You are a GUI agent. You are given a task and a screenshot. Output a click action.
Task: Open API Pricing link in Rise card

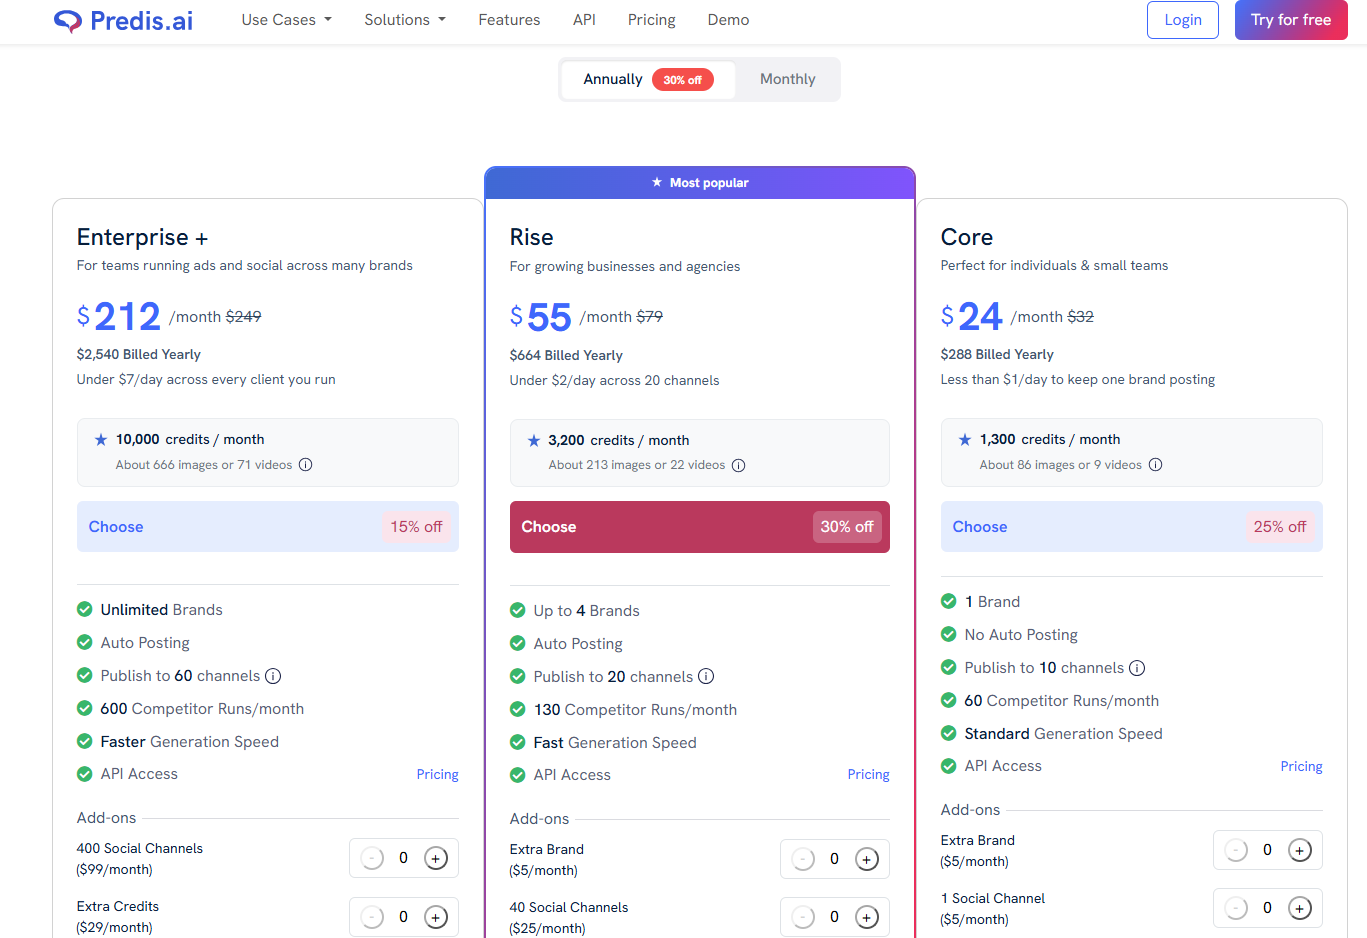tap(869, 775)
